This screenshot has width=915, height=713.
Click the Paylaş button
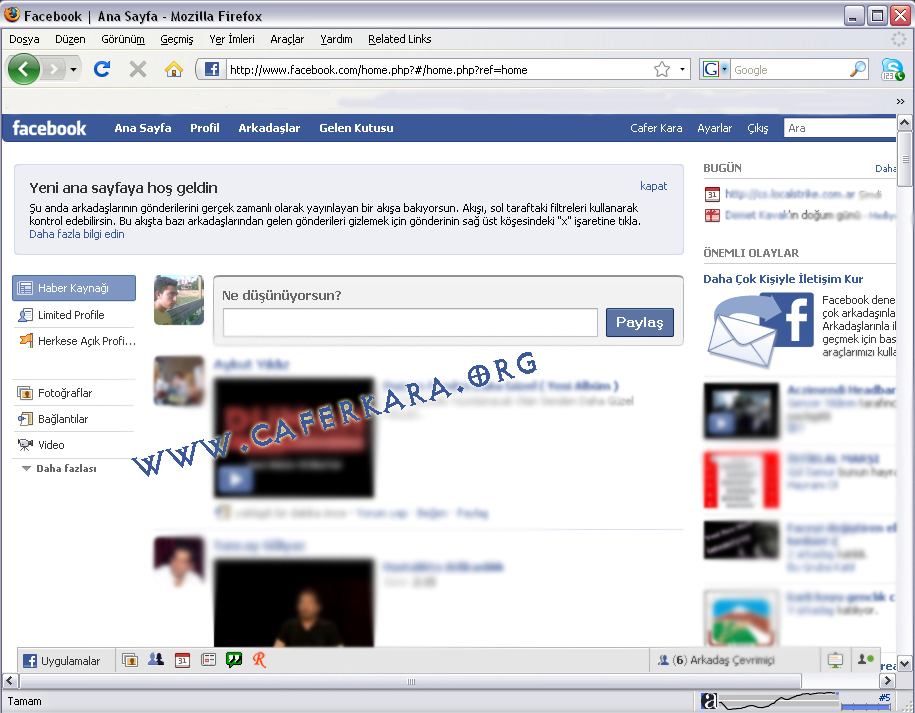[640, 322]
